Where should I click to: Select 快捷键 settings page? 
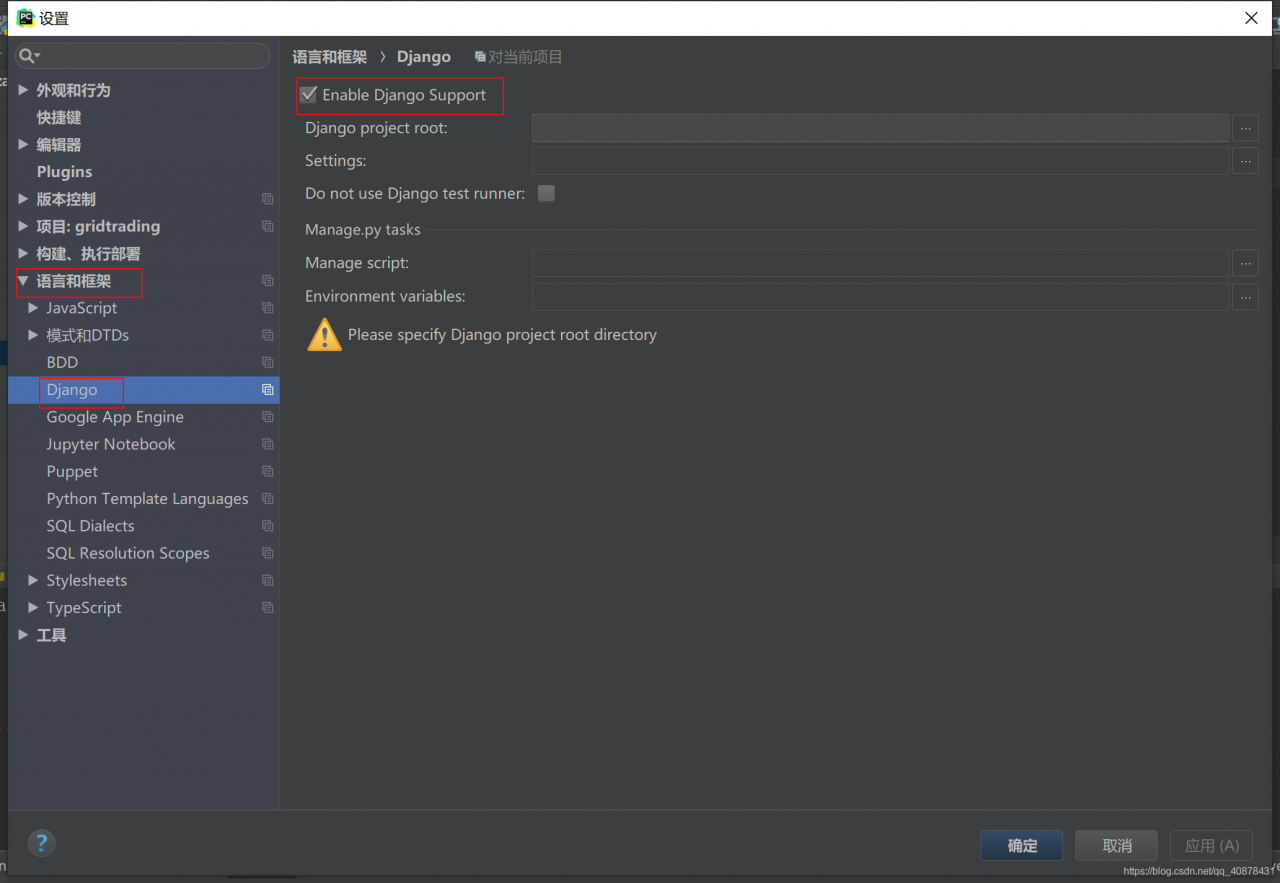click(x=59, y=117)
